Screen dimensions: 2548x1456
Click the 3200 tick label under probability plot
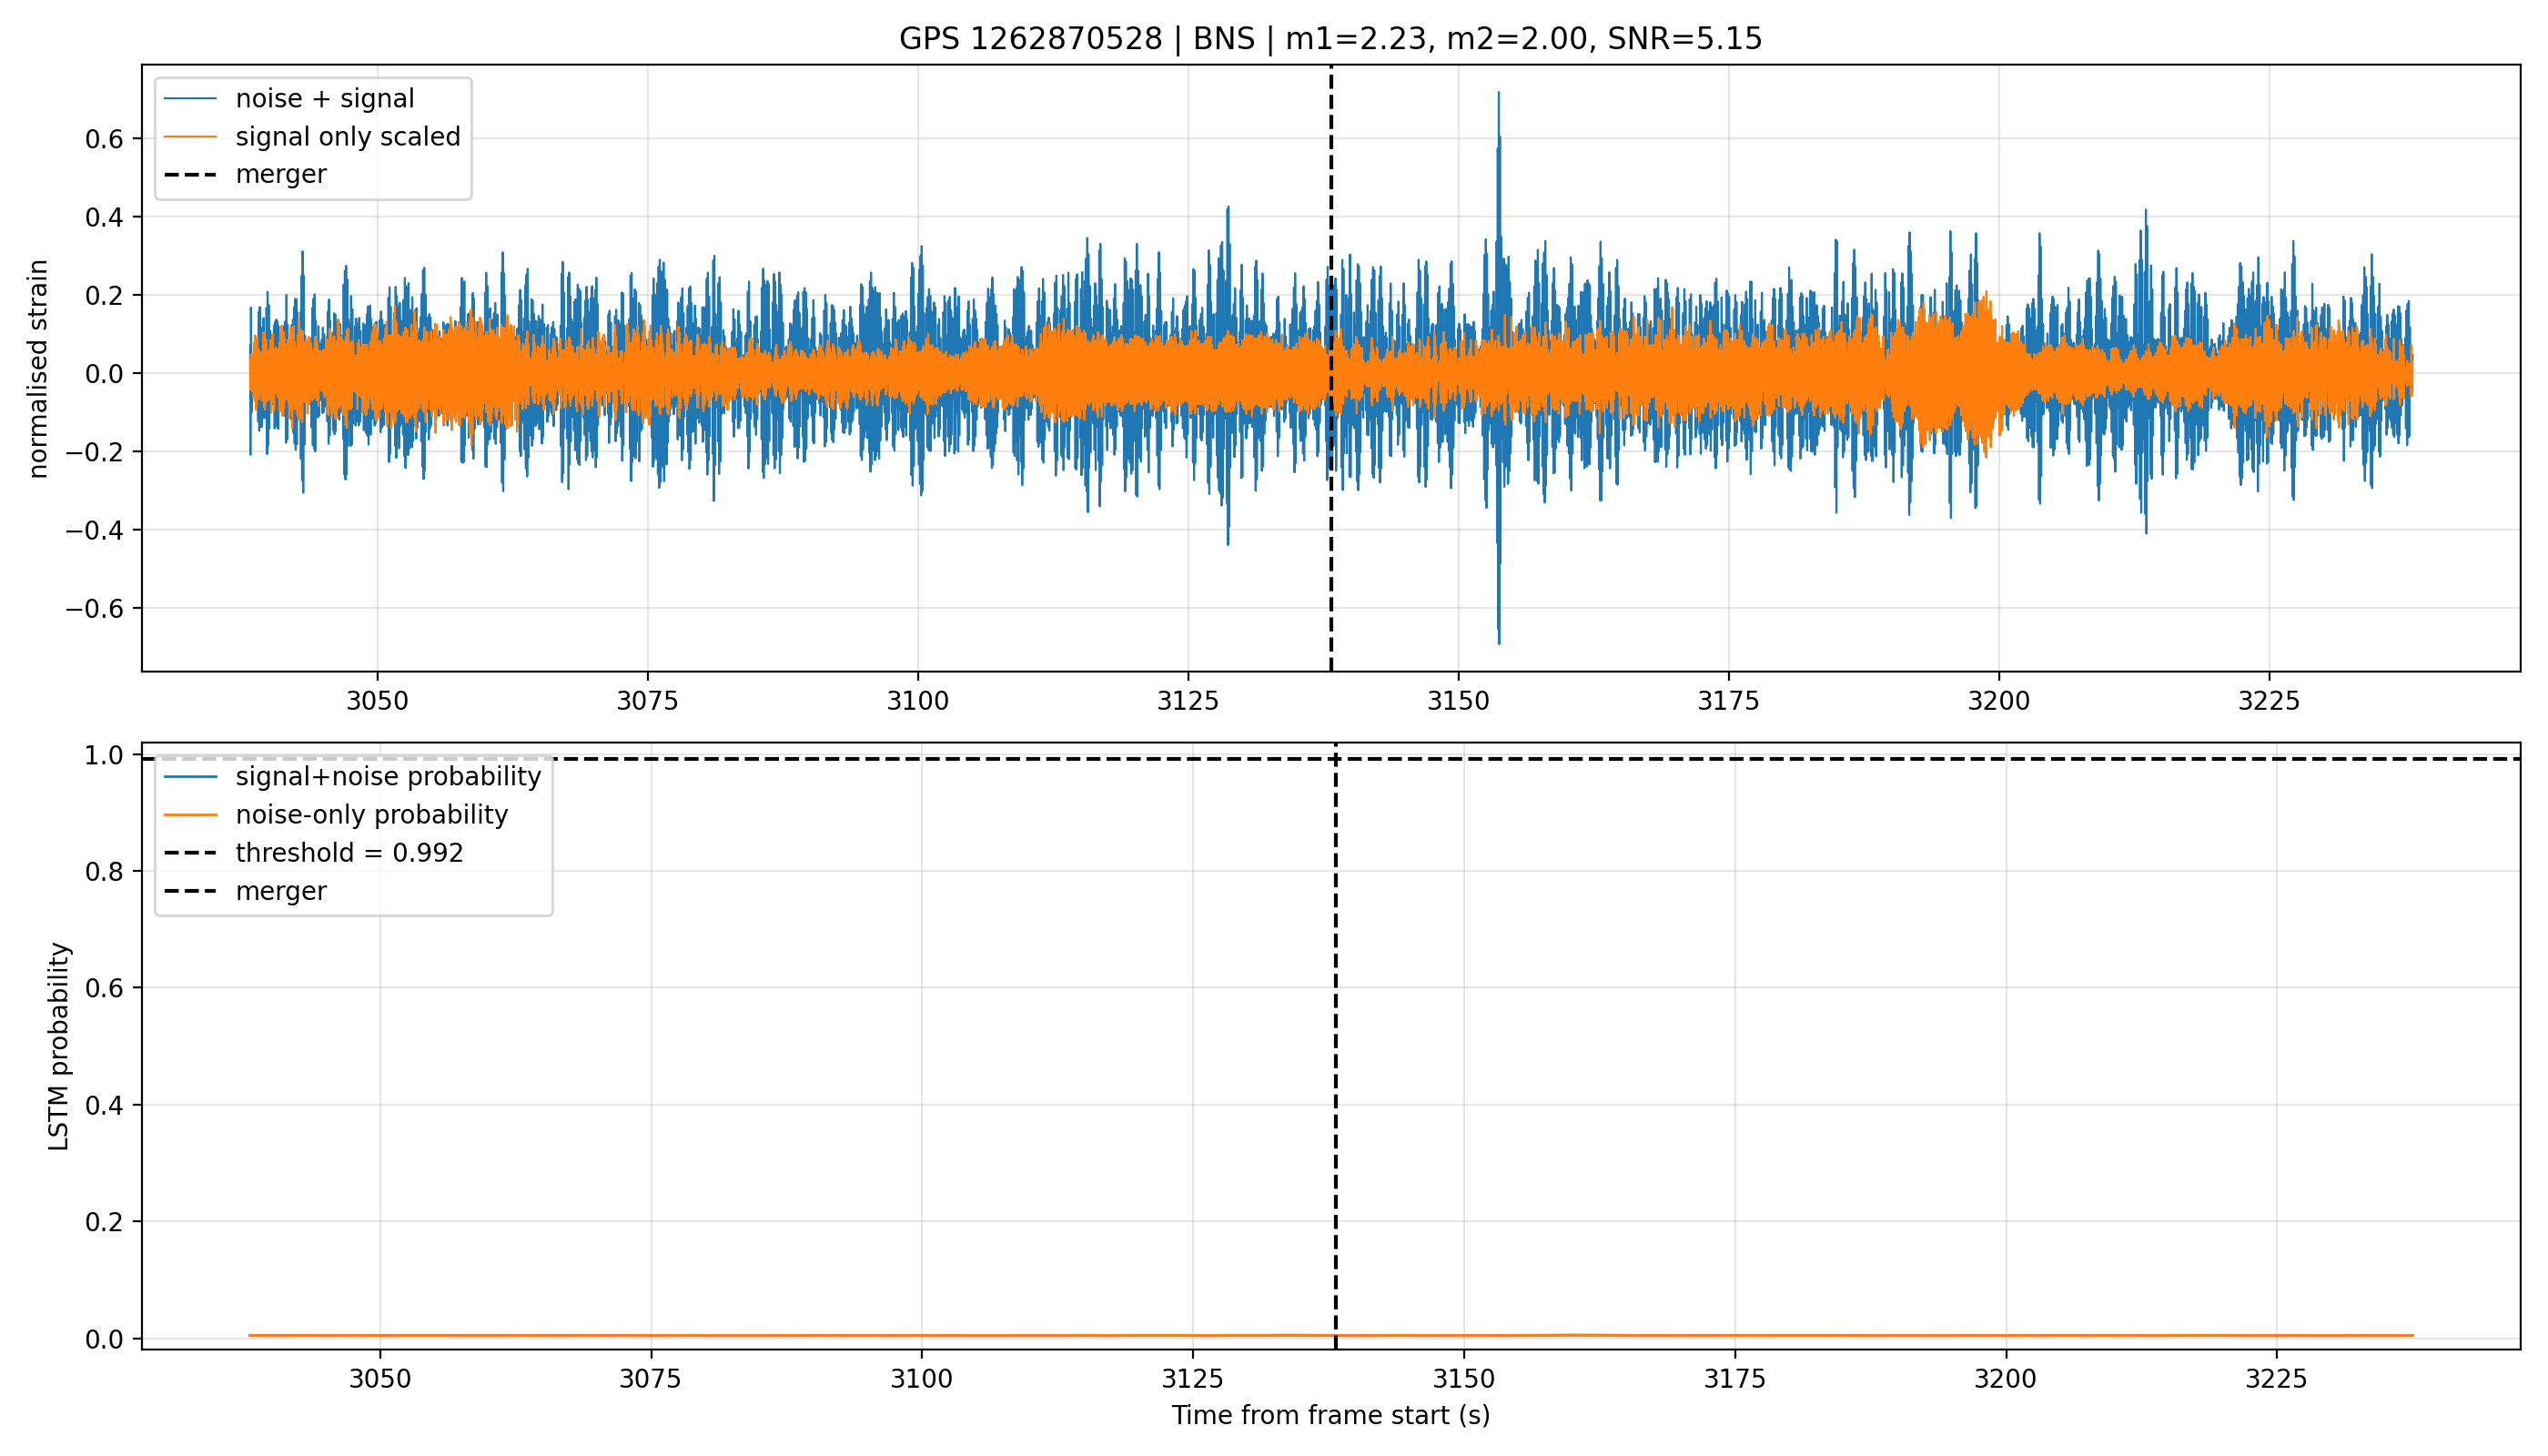pyautogui.click(x=2005, y=1378)
